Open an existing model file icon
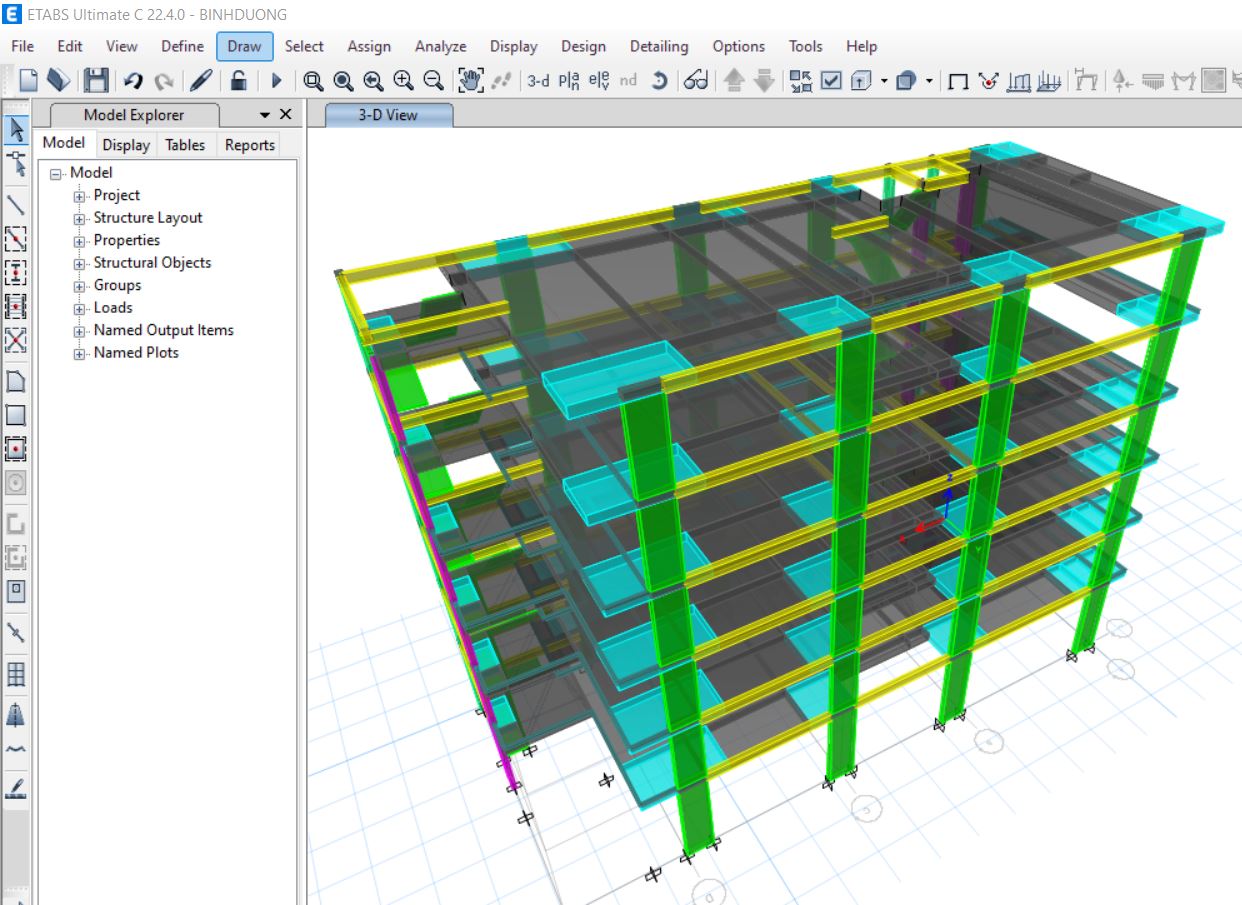 pyautogui.click(x=59, y=80)
